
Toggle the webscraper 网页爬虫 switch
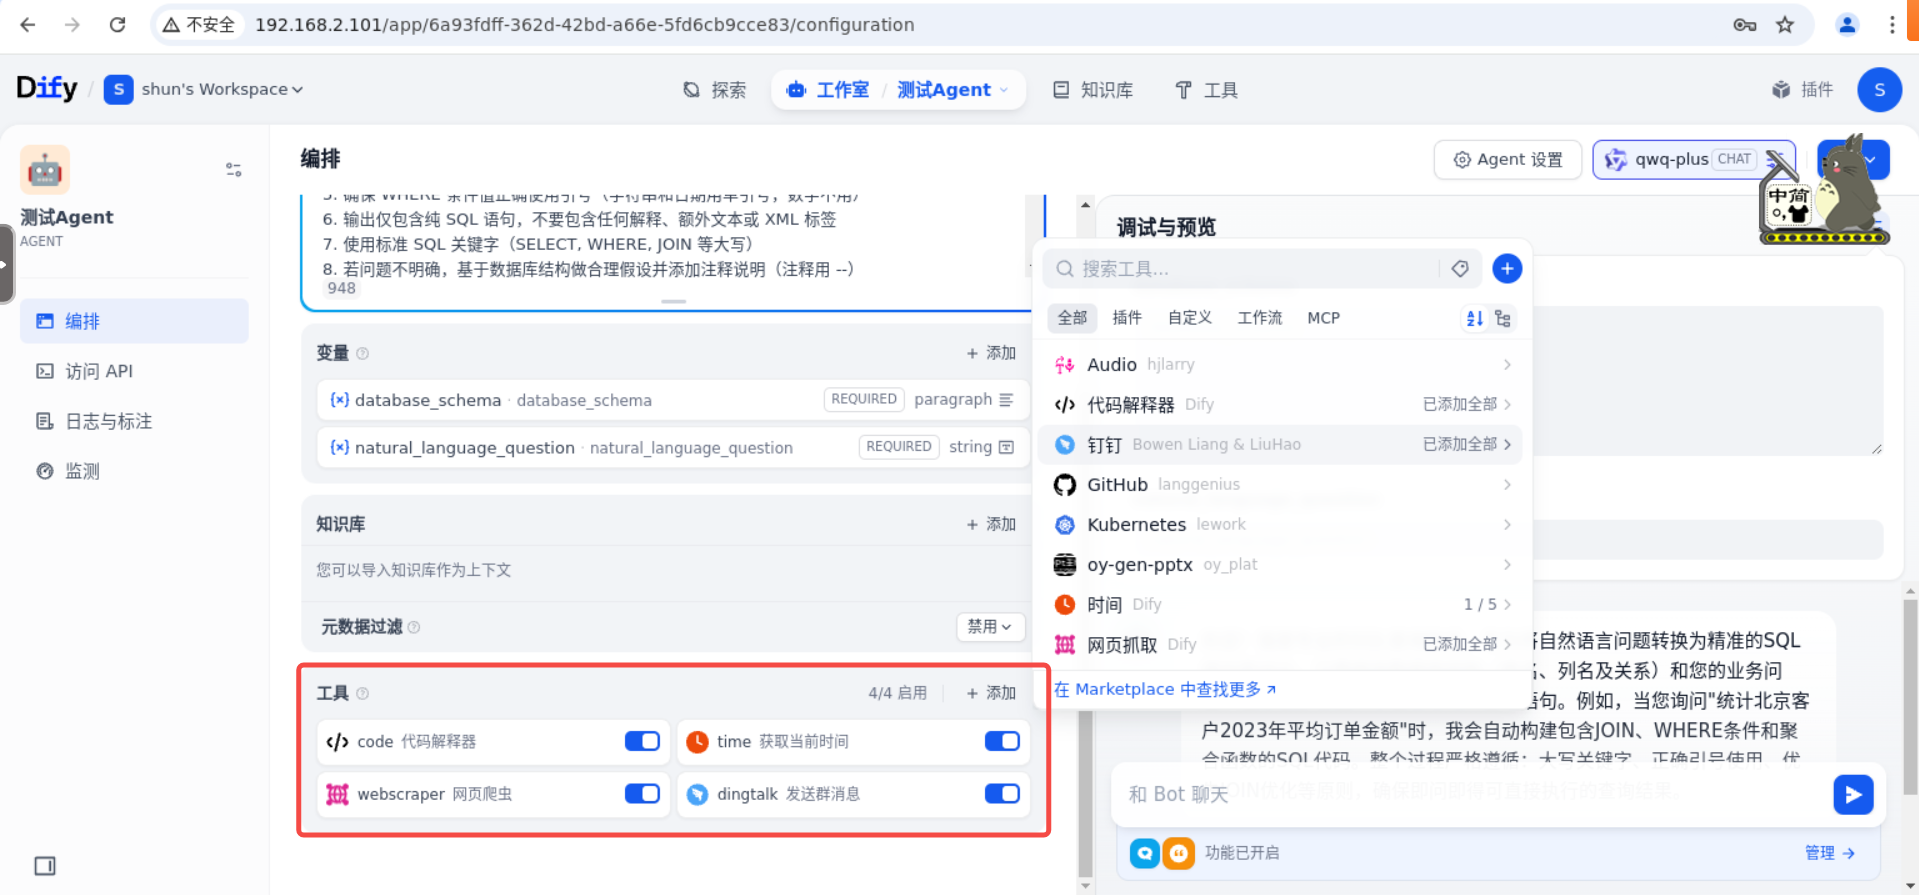642,793
